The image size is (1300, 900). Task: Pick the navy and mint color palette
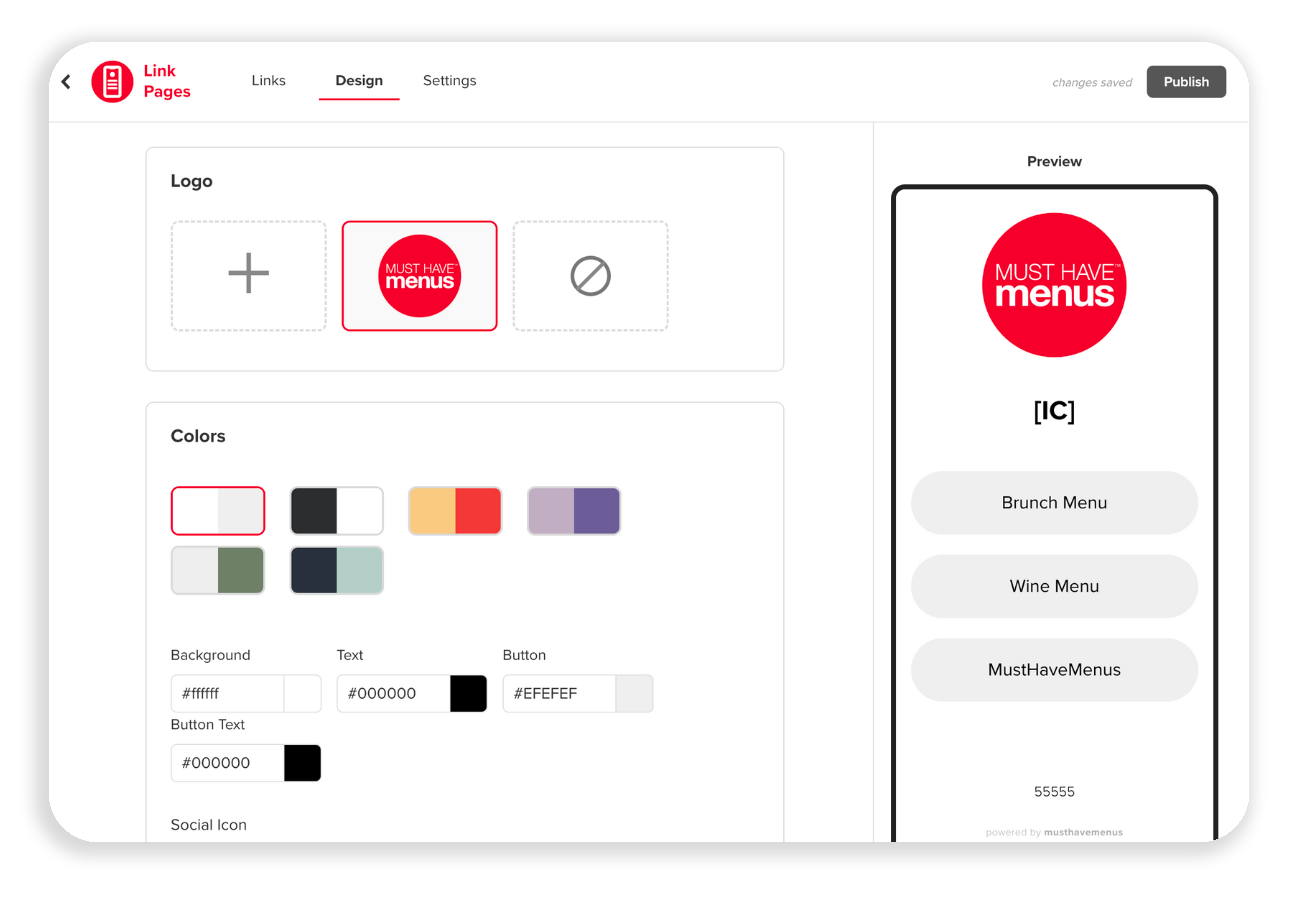pyautogui.click(x=337, y=570)
